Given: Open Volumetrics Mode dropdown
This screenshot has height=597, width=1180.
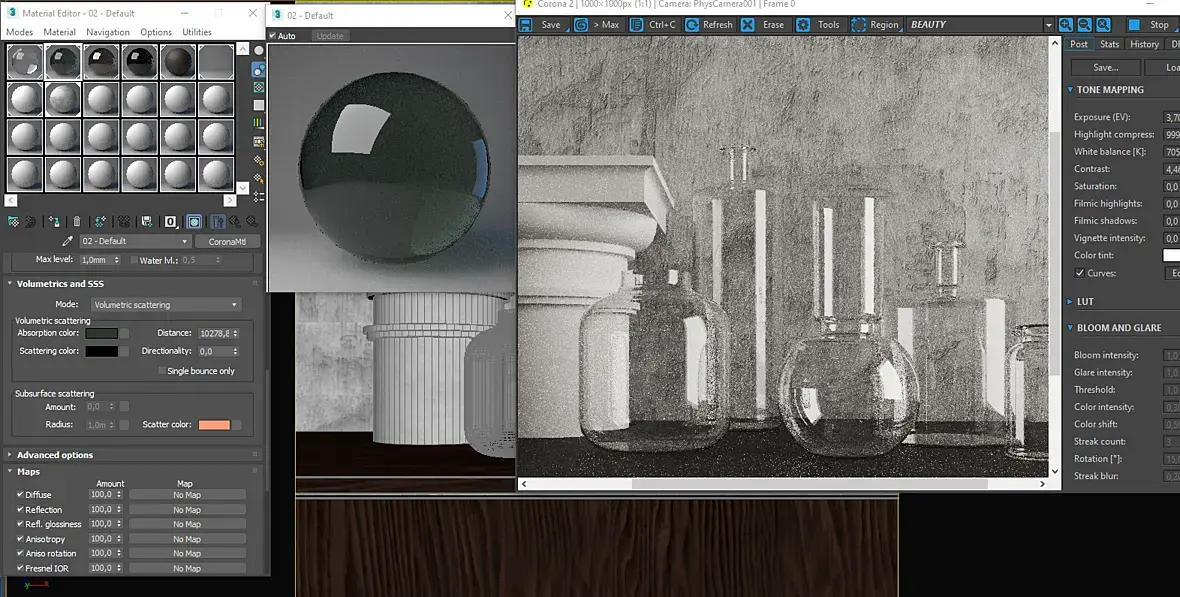Looking at the screenshot, I should pos(165,305).
